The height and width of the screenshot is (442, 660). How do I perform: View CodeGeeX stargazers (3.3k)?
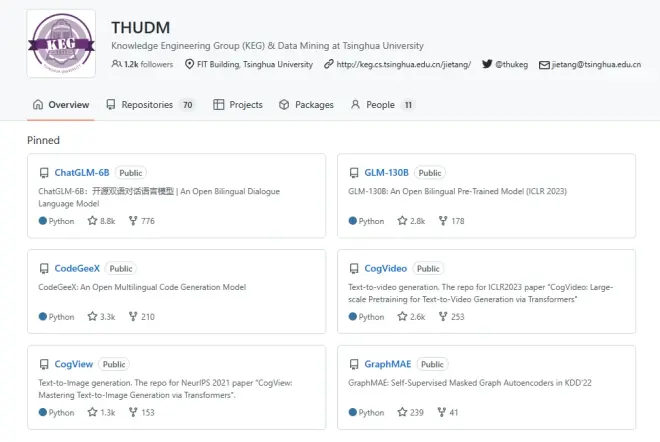coord(101,317)
